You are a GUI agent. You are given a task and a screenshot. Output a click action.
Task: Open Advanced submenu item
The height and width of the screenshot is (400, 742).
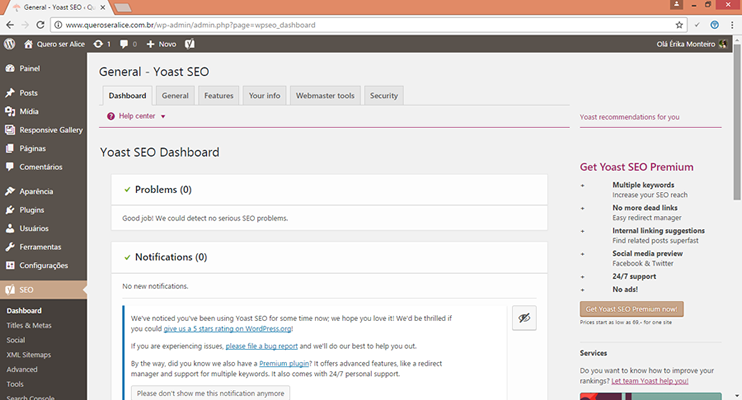click(22, 369)
